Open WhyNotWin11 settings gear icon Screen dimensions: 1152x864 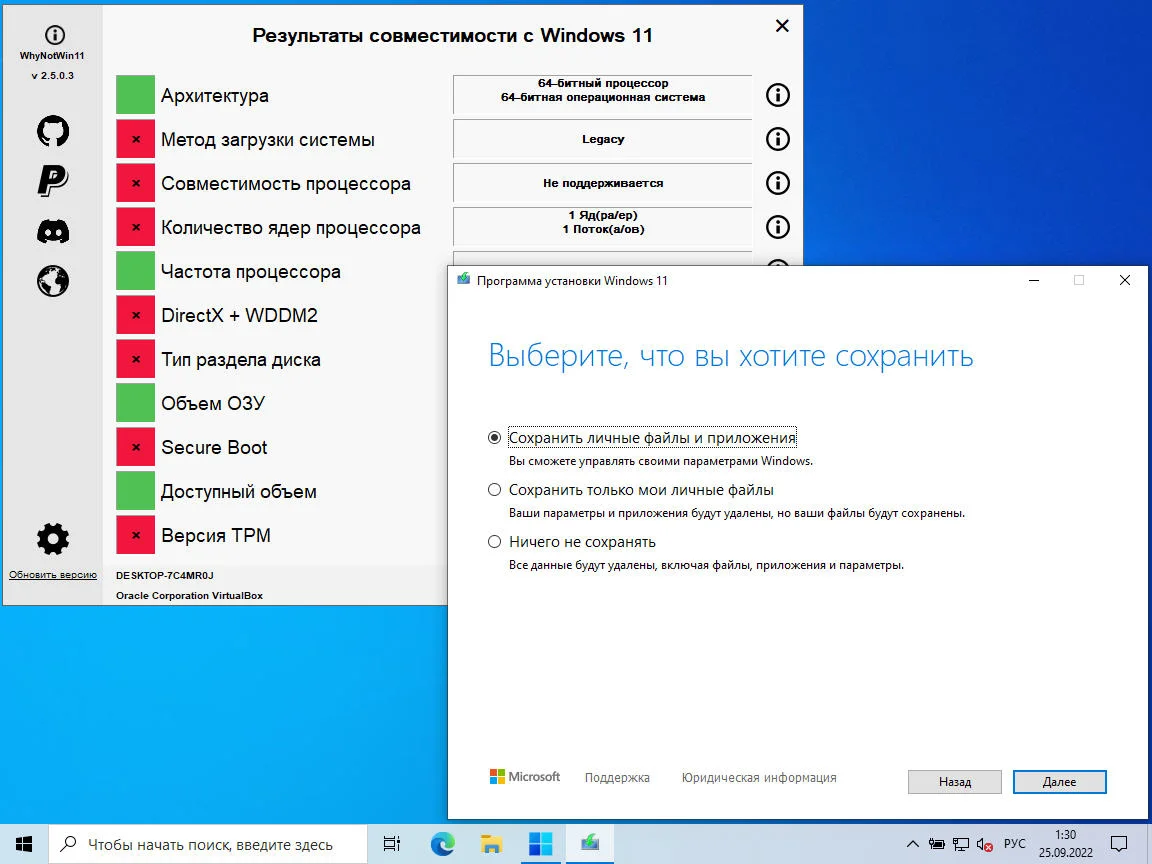click(x=53, y=540)
